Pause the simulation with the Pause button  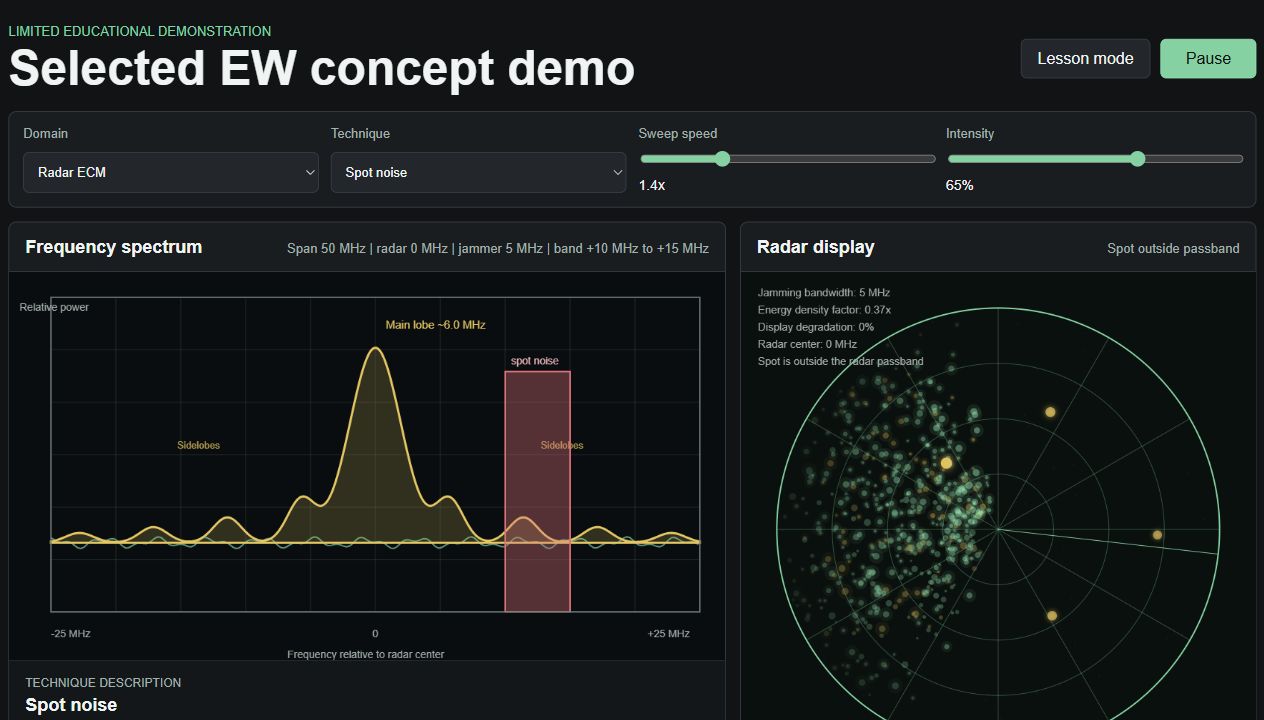(1208, 58)
